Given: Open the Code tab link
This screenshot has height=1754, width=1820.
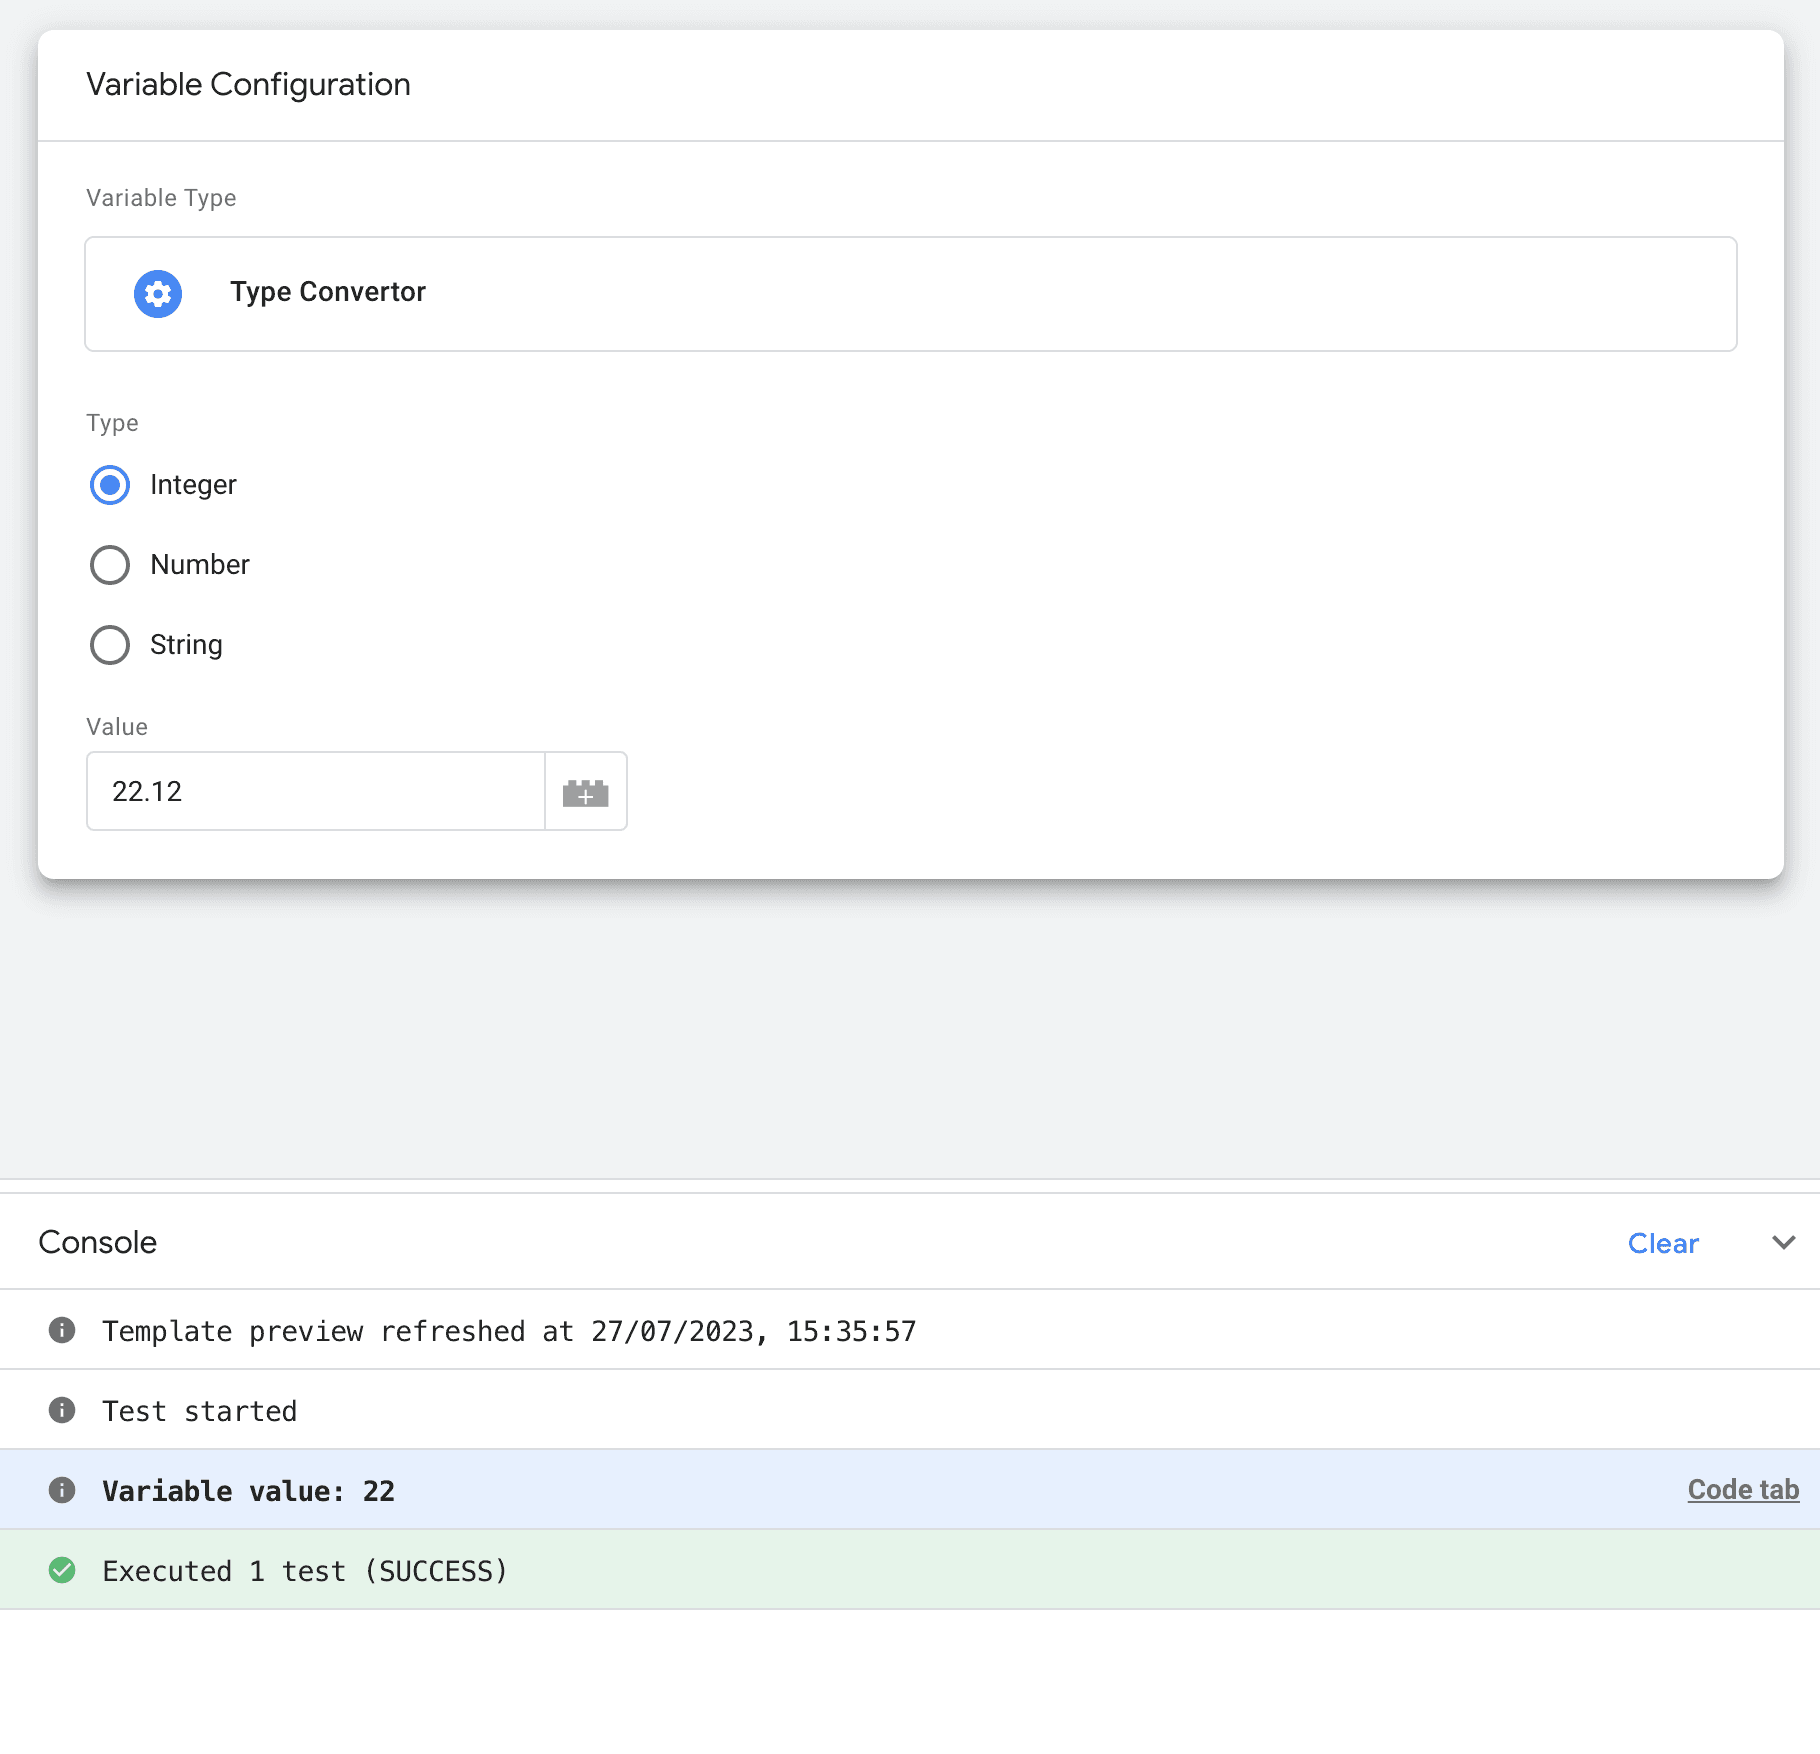Looking at the screenshot, I should 1743,1490.
